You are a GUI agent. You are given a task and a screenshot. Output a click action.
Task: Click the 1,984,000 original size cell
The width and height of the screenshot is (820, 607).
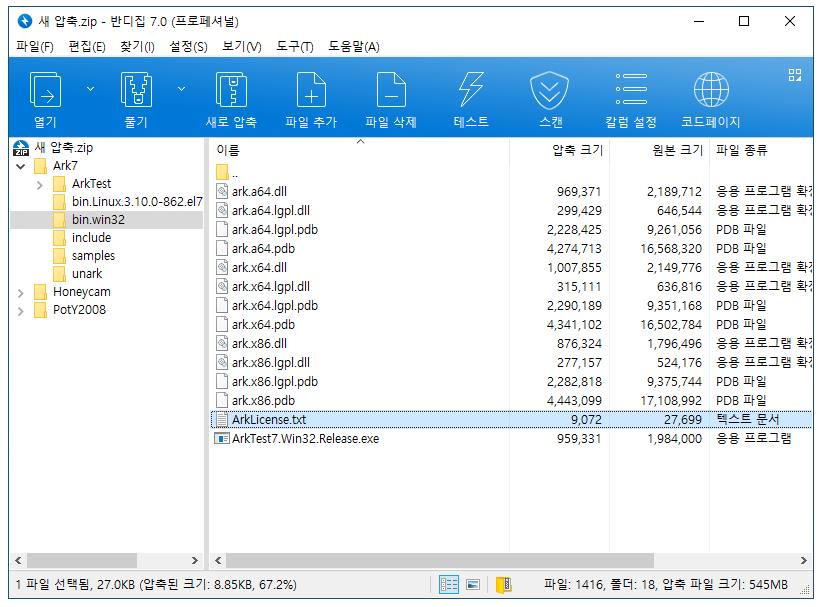675,439
